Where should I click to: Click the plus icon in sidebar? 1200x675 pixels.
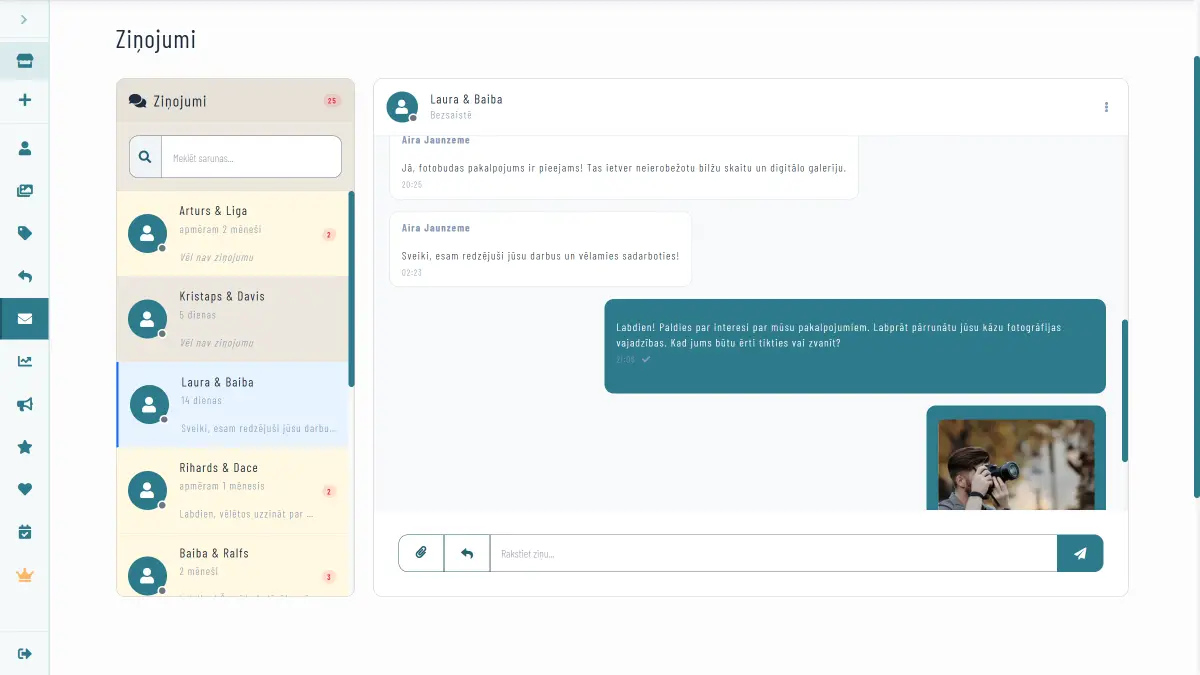25,100
